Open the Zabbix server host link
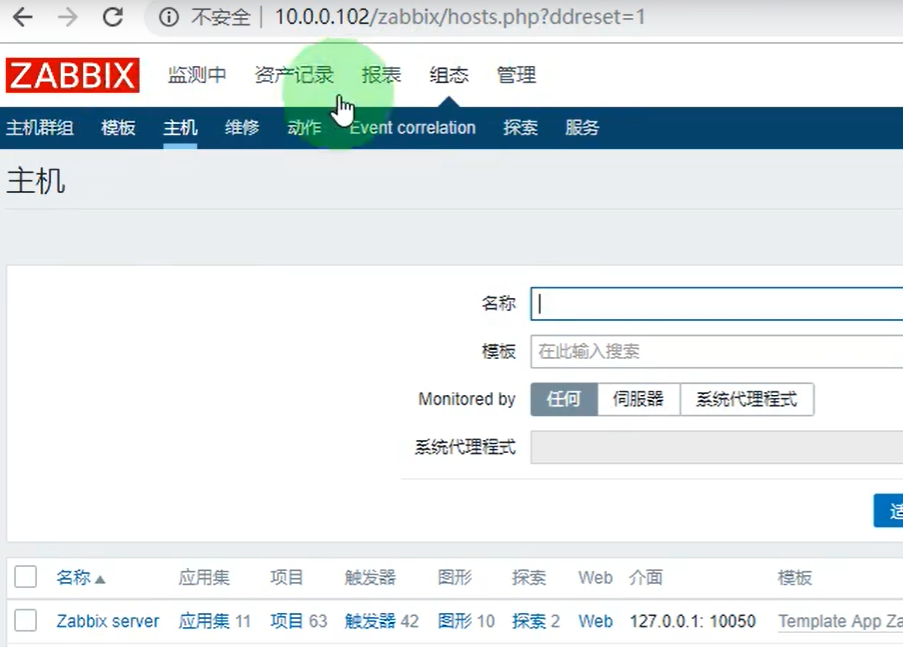Image resolution: width=903 pixels, height=647 pixels. (107, 621)
